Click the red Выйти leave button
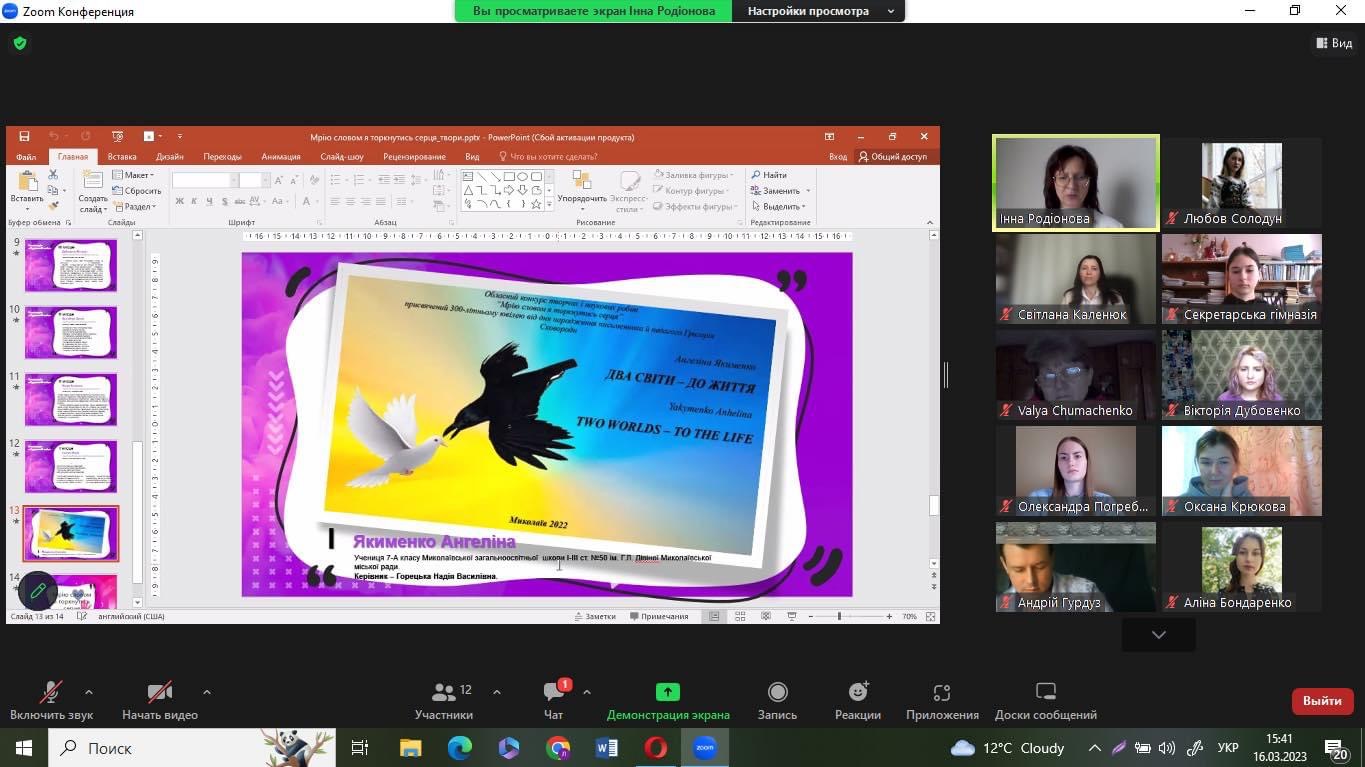This screenshot has width=1365, height=767. [x=1322, y=701]
